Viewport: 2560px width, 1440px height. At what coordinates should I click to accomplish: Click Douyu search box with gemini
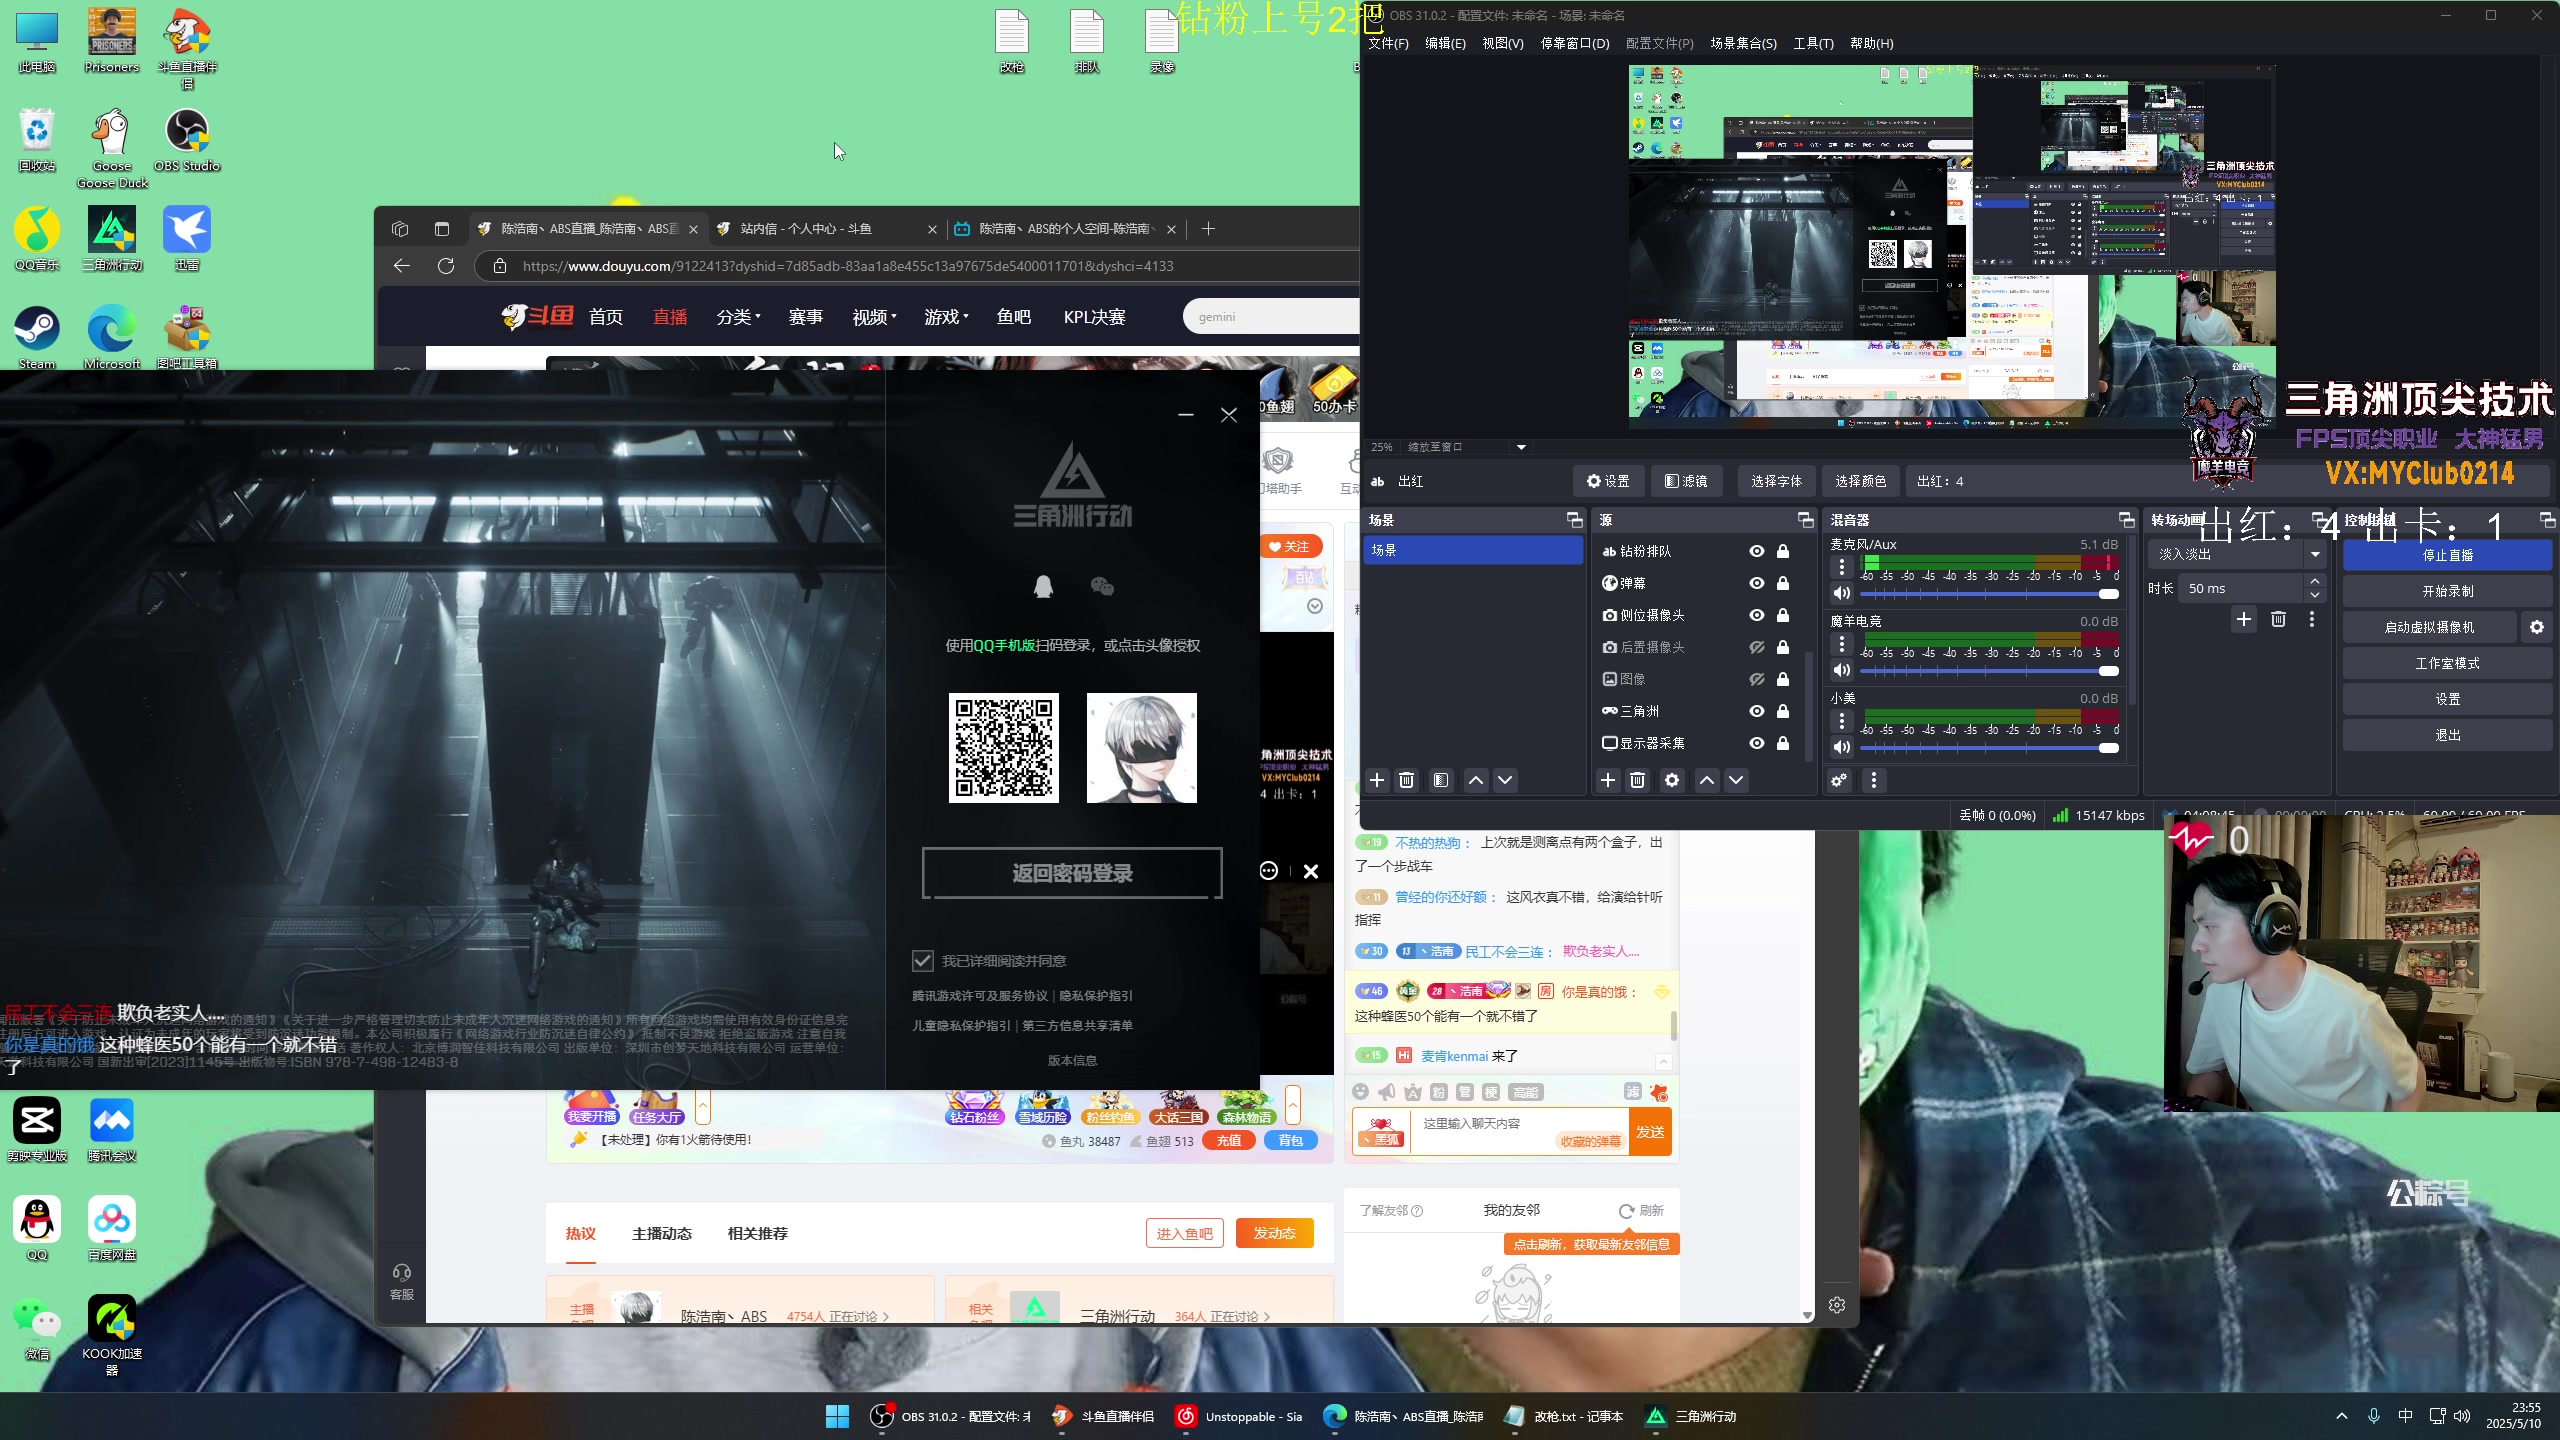1270,317
